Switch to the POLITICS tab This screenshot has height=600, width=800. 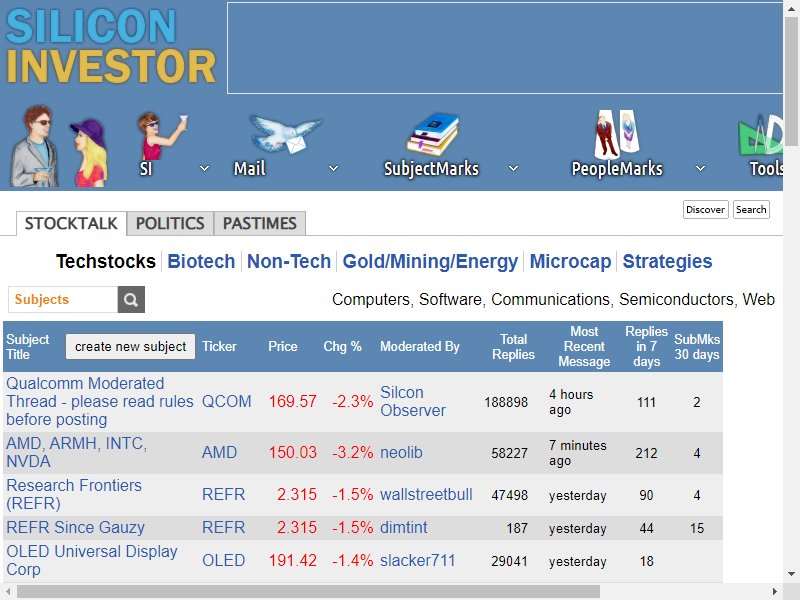point(170,223)
